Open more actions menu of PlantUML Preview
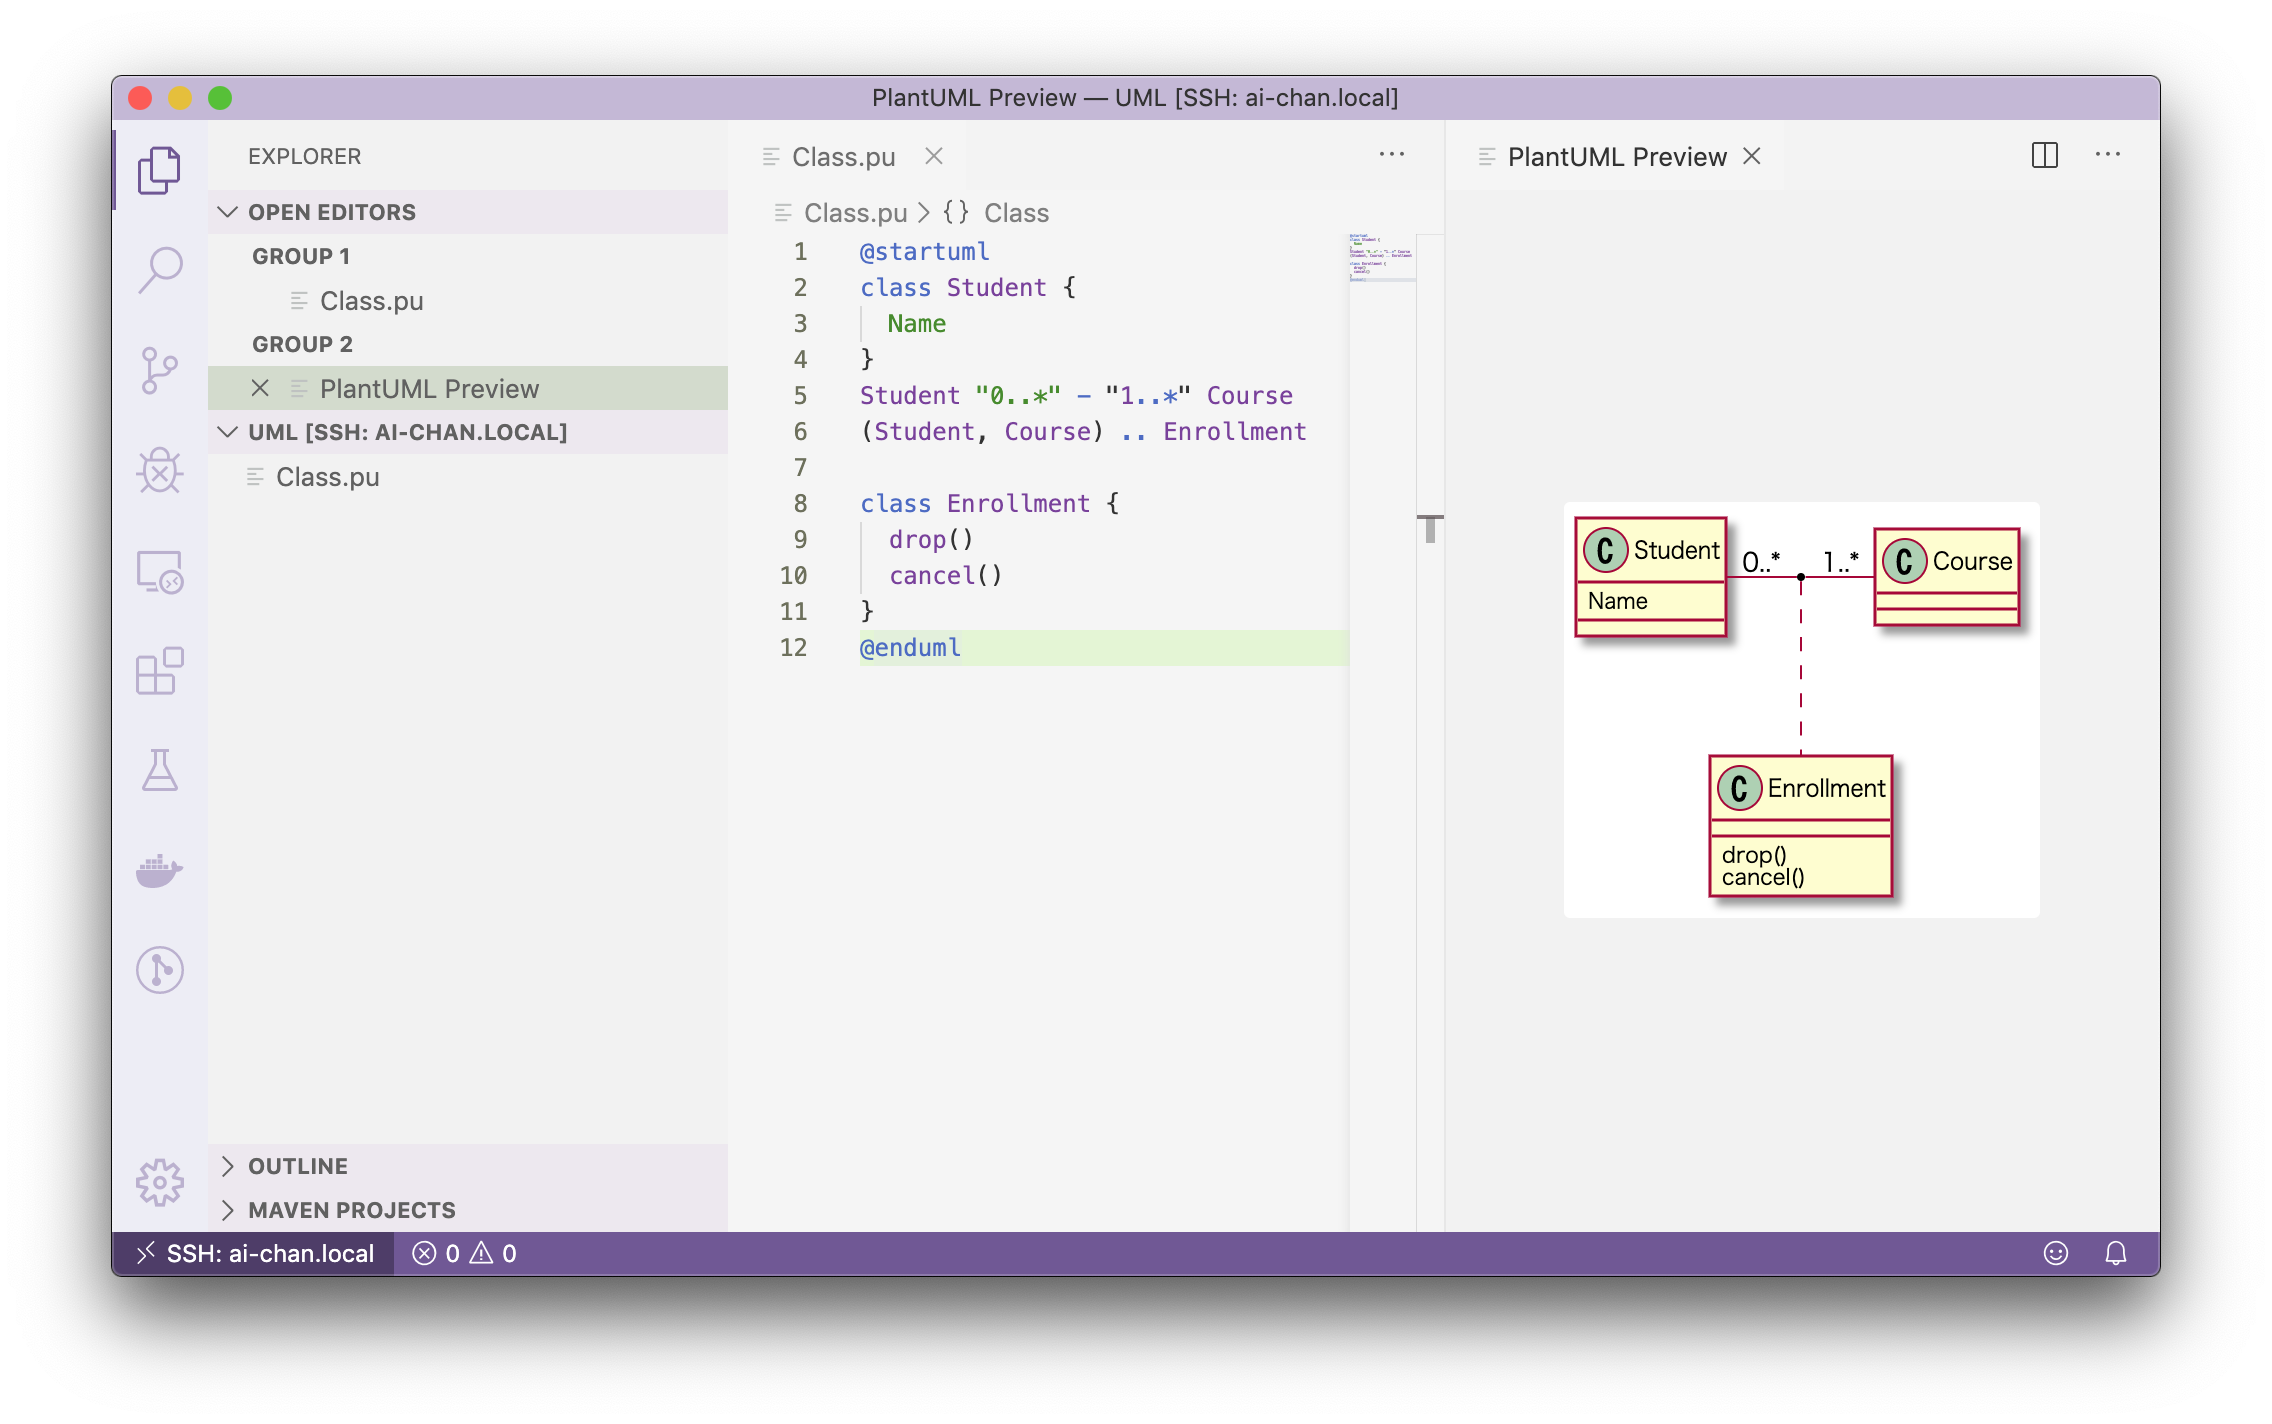The height and width of the screenshot is (1424, 2272). tap(2110, 154)
